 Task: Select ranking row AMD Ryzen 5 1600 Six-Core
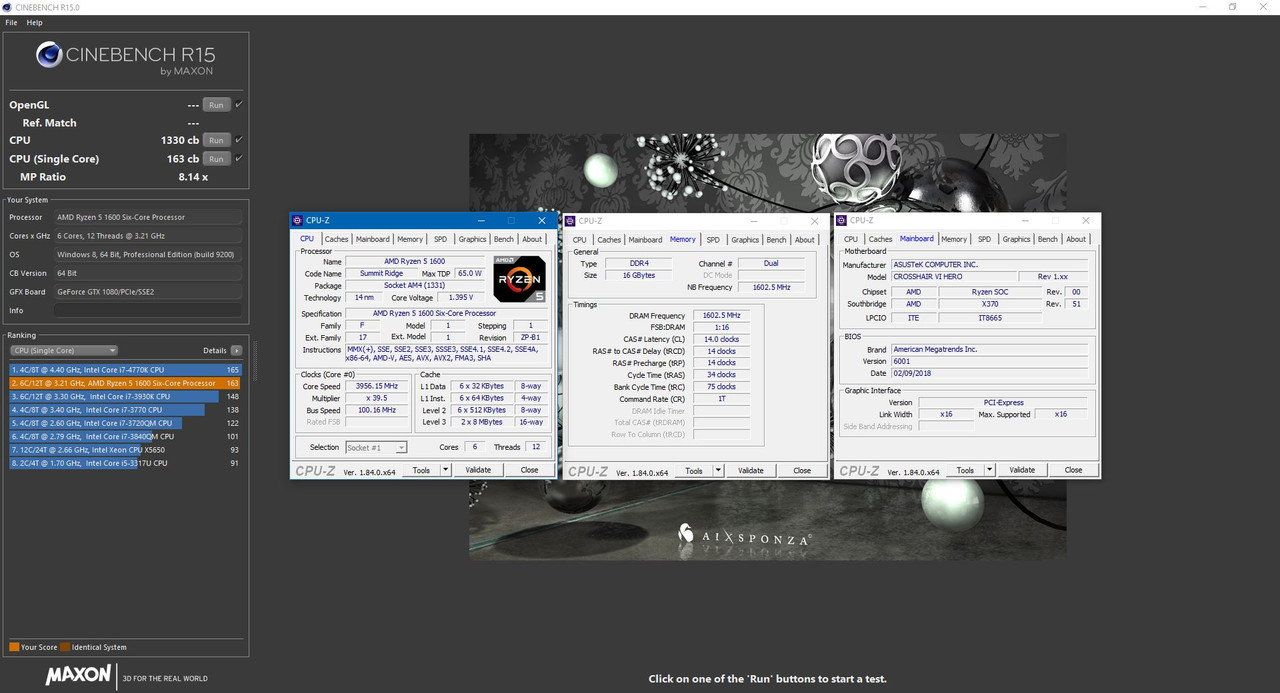[x=125, y=383]
